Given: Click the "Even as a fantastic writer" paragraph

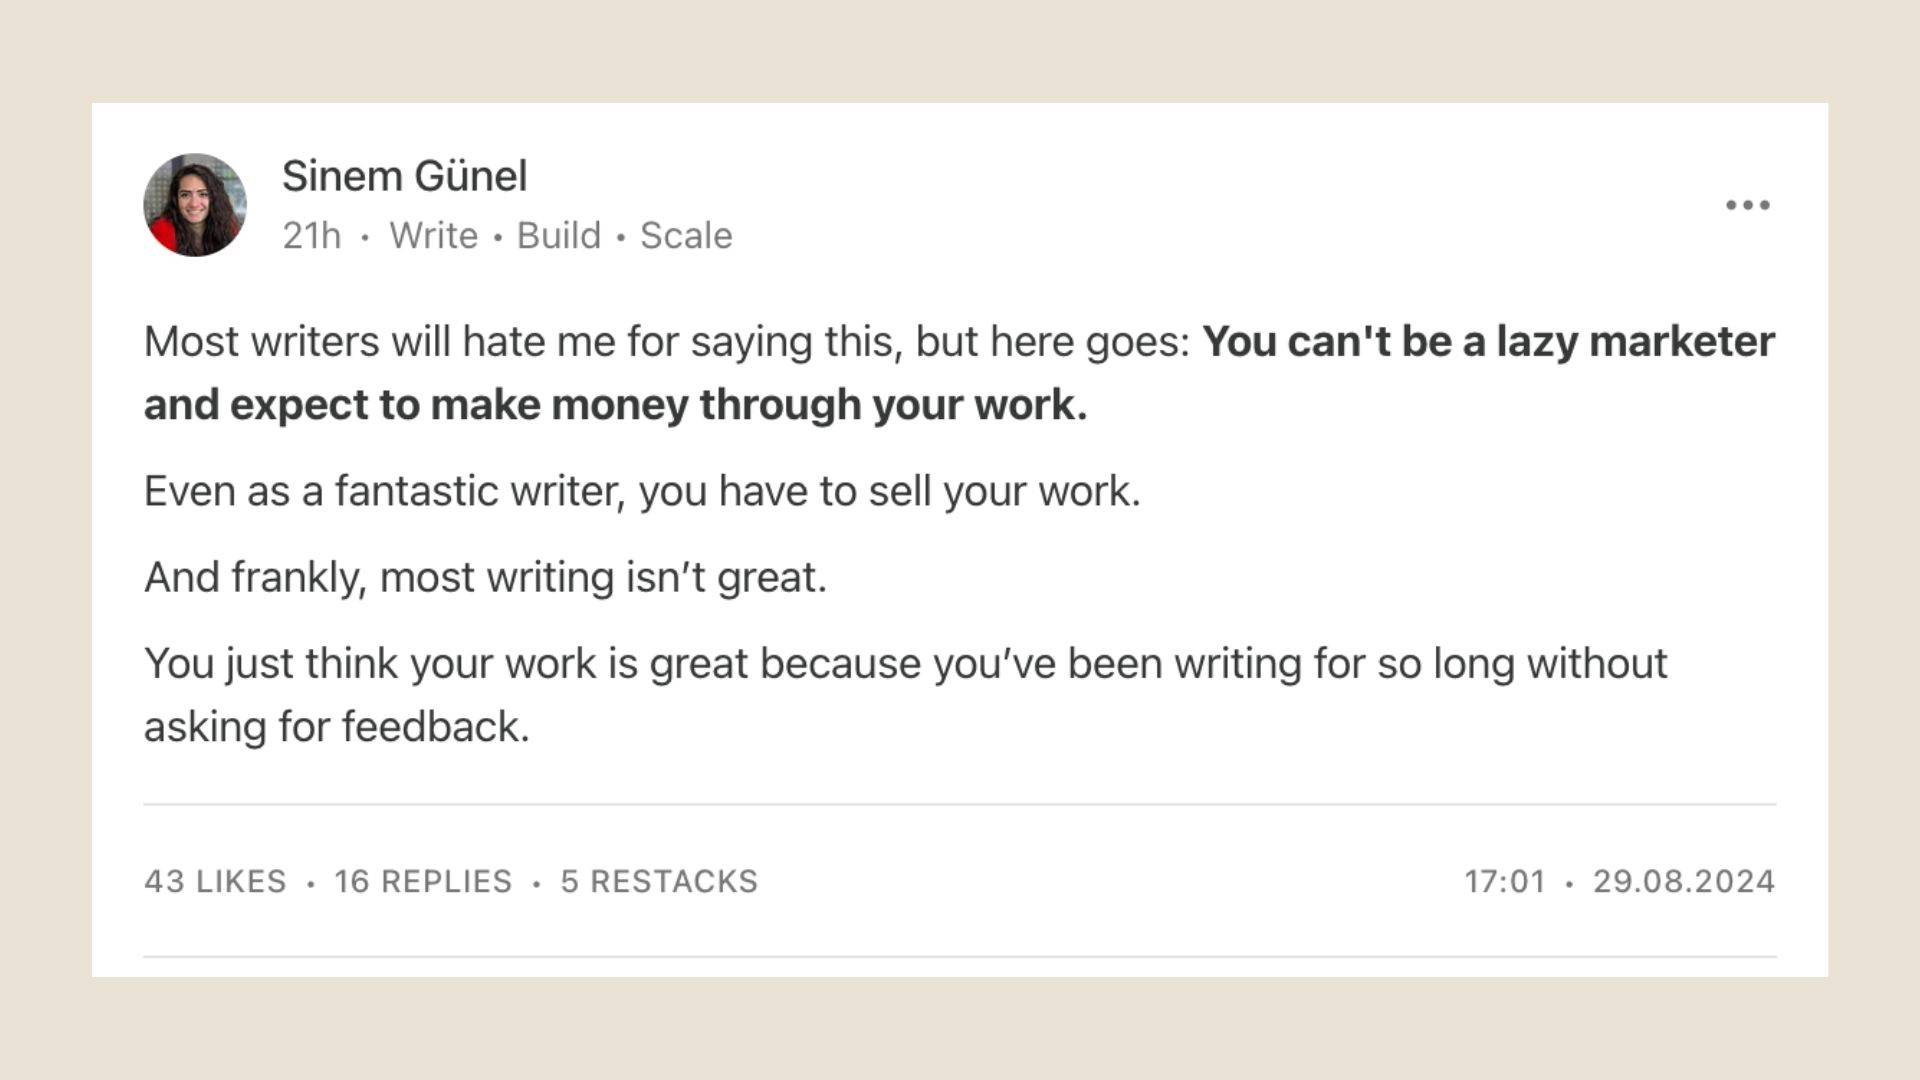Looking at the screenshot, I should click(x=642, y=492).
